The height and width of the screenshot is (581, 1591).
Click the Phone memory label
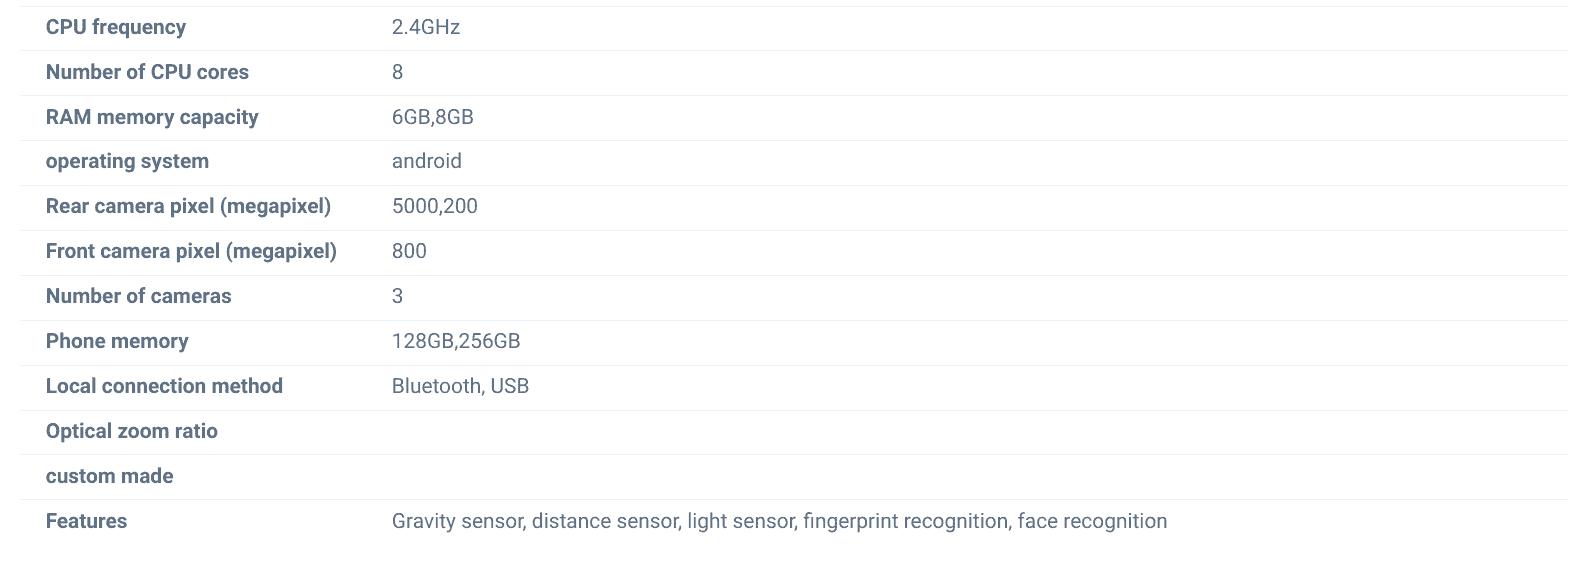[x=117, y=341]
